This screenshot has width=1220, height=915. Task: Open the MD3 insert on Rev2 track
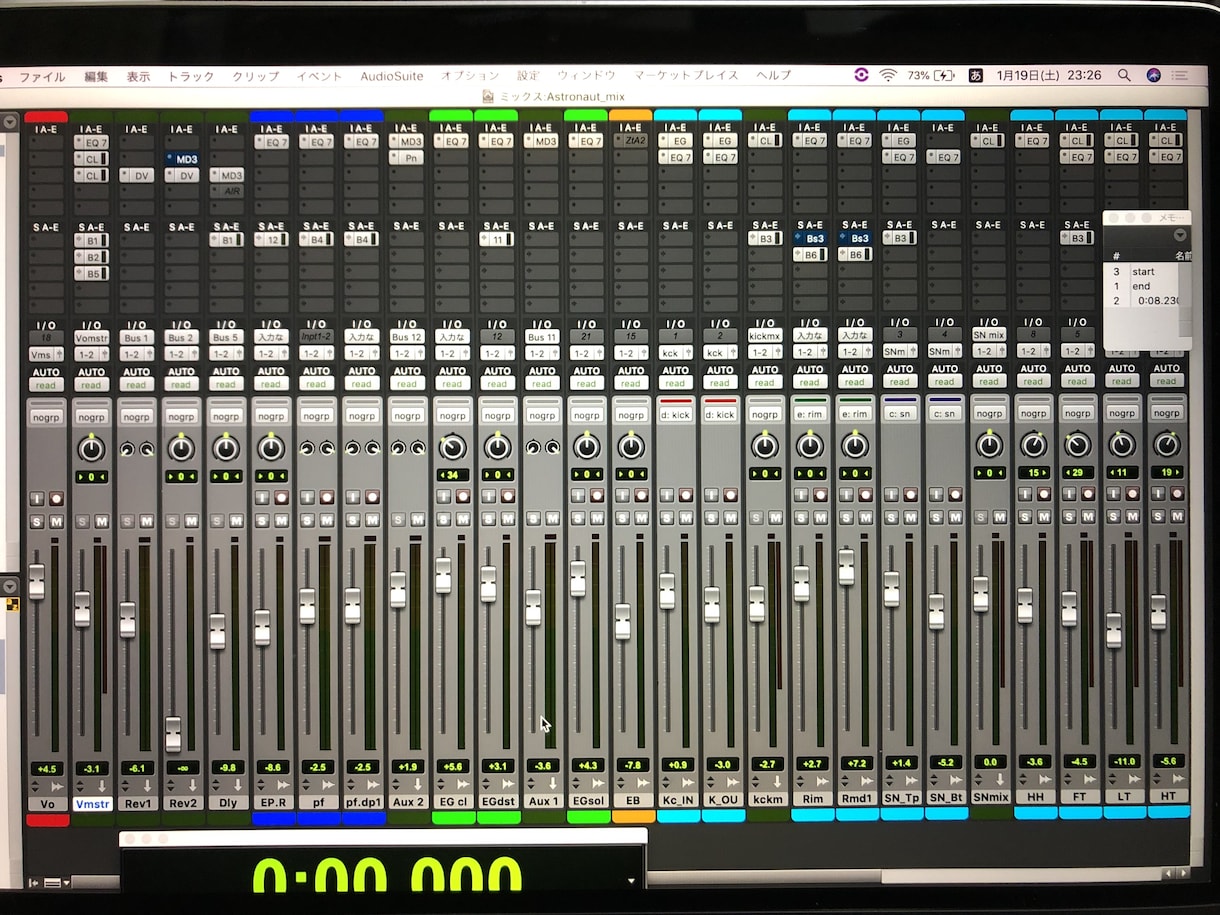(181, 159)
